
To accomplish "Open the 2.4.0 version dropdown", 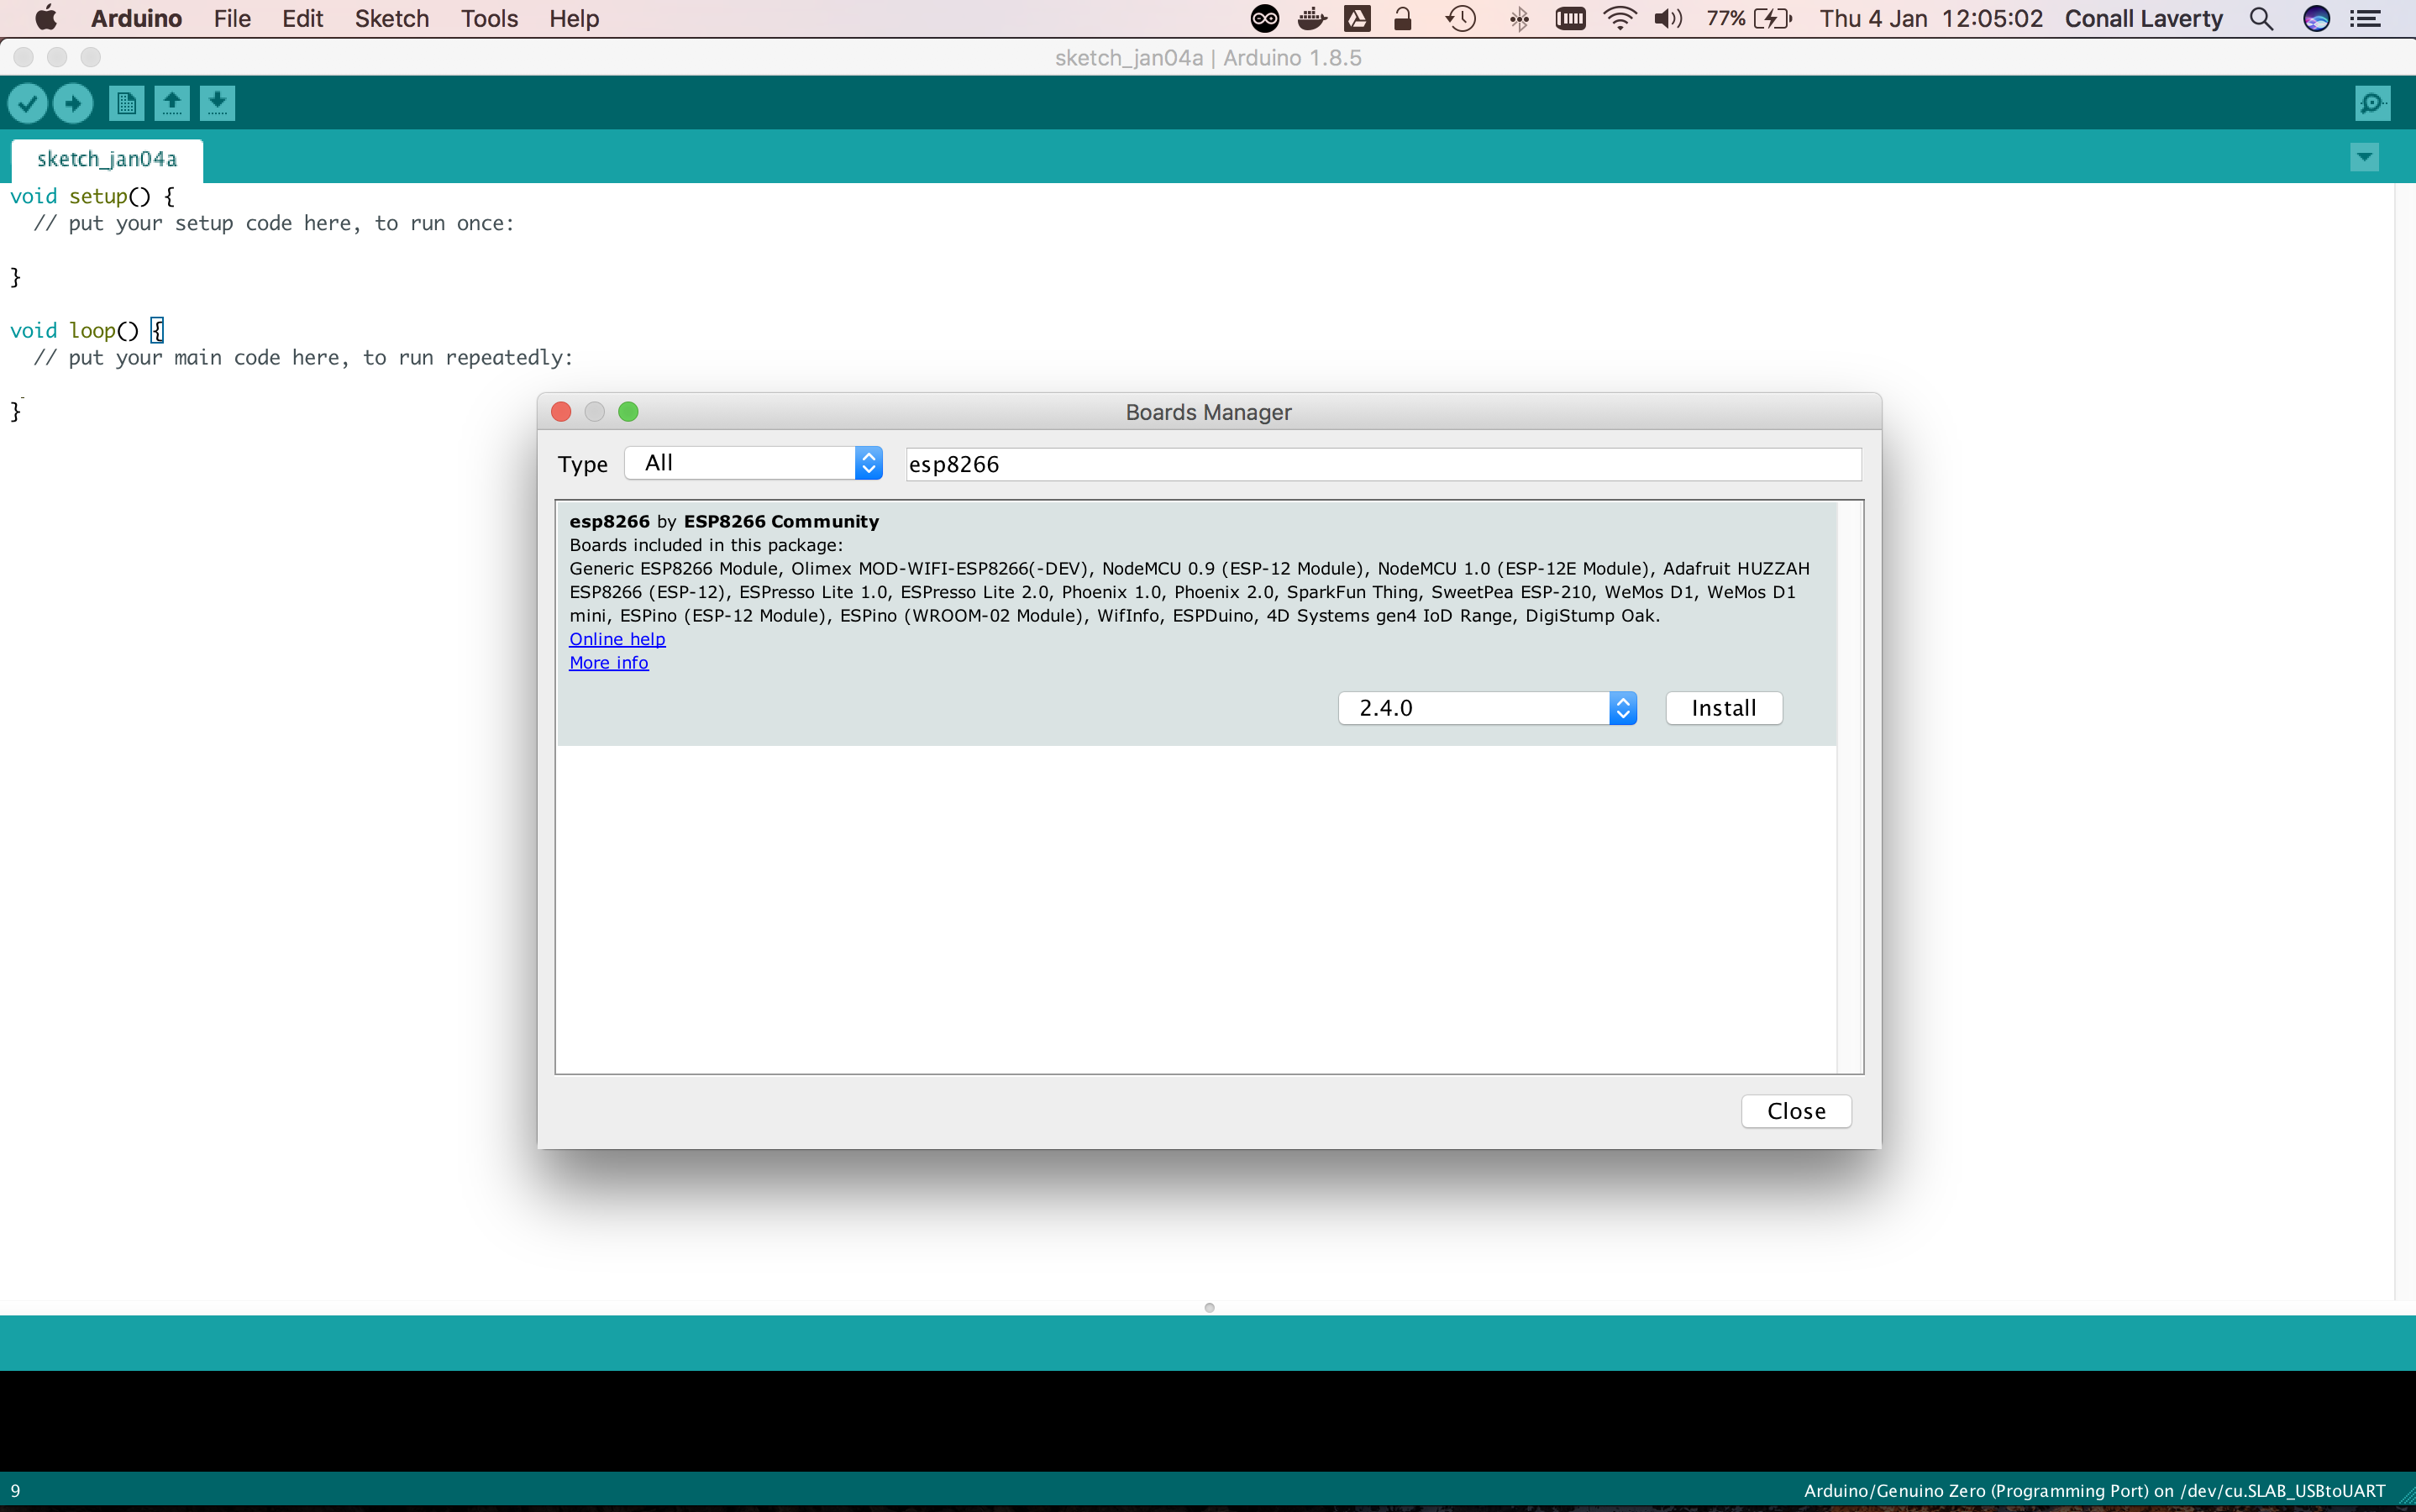I will coord(1487,708).
